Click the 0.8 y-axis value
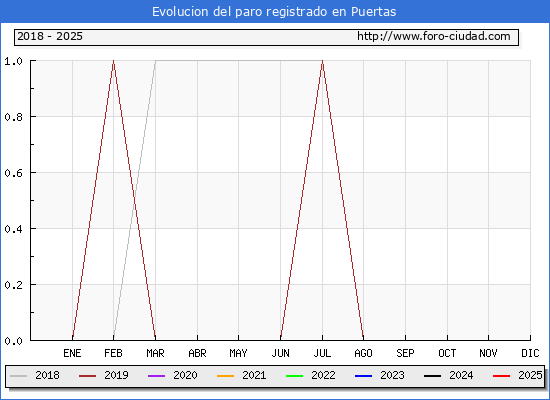This screenshot has width=550, height=400. 14,117
